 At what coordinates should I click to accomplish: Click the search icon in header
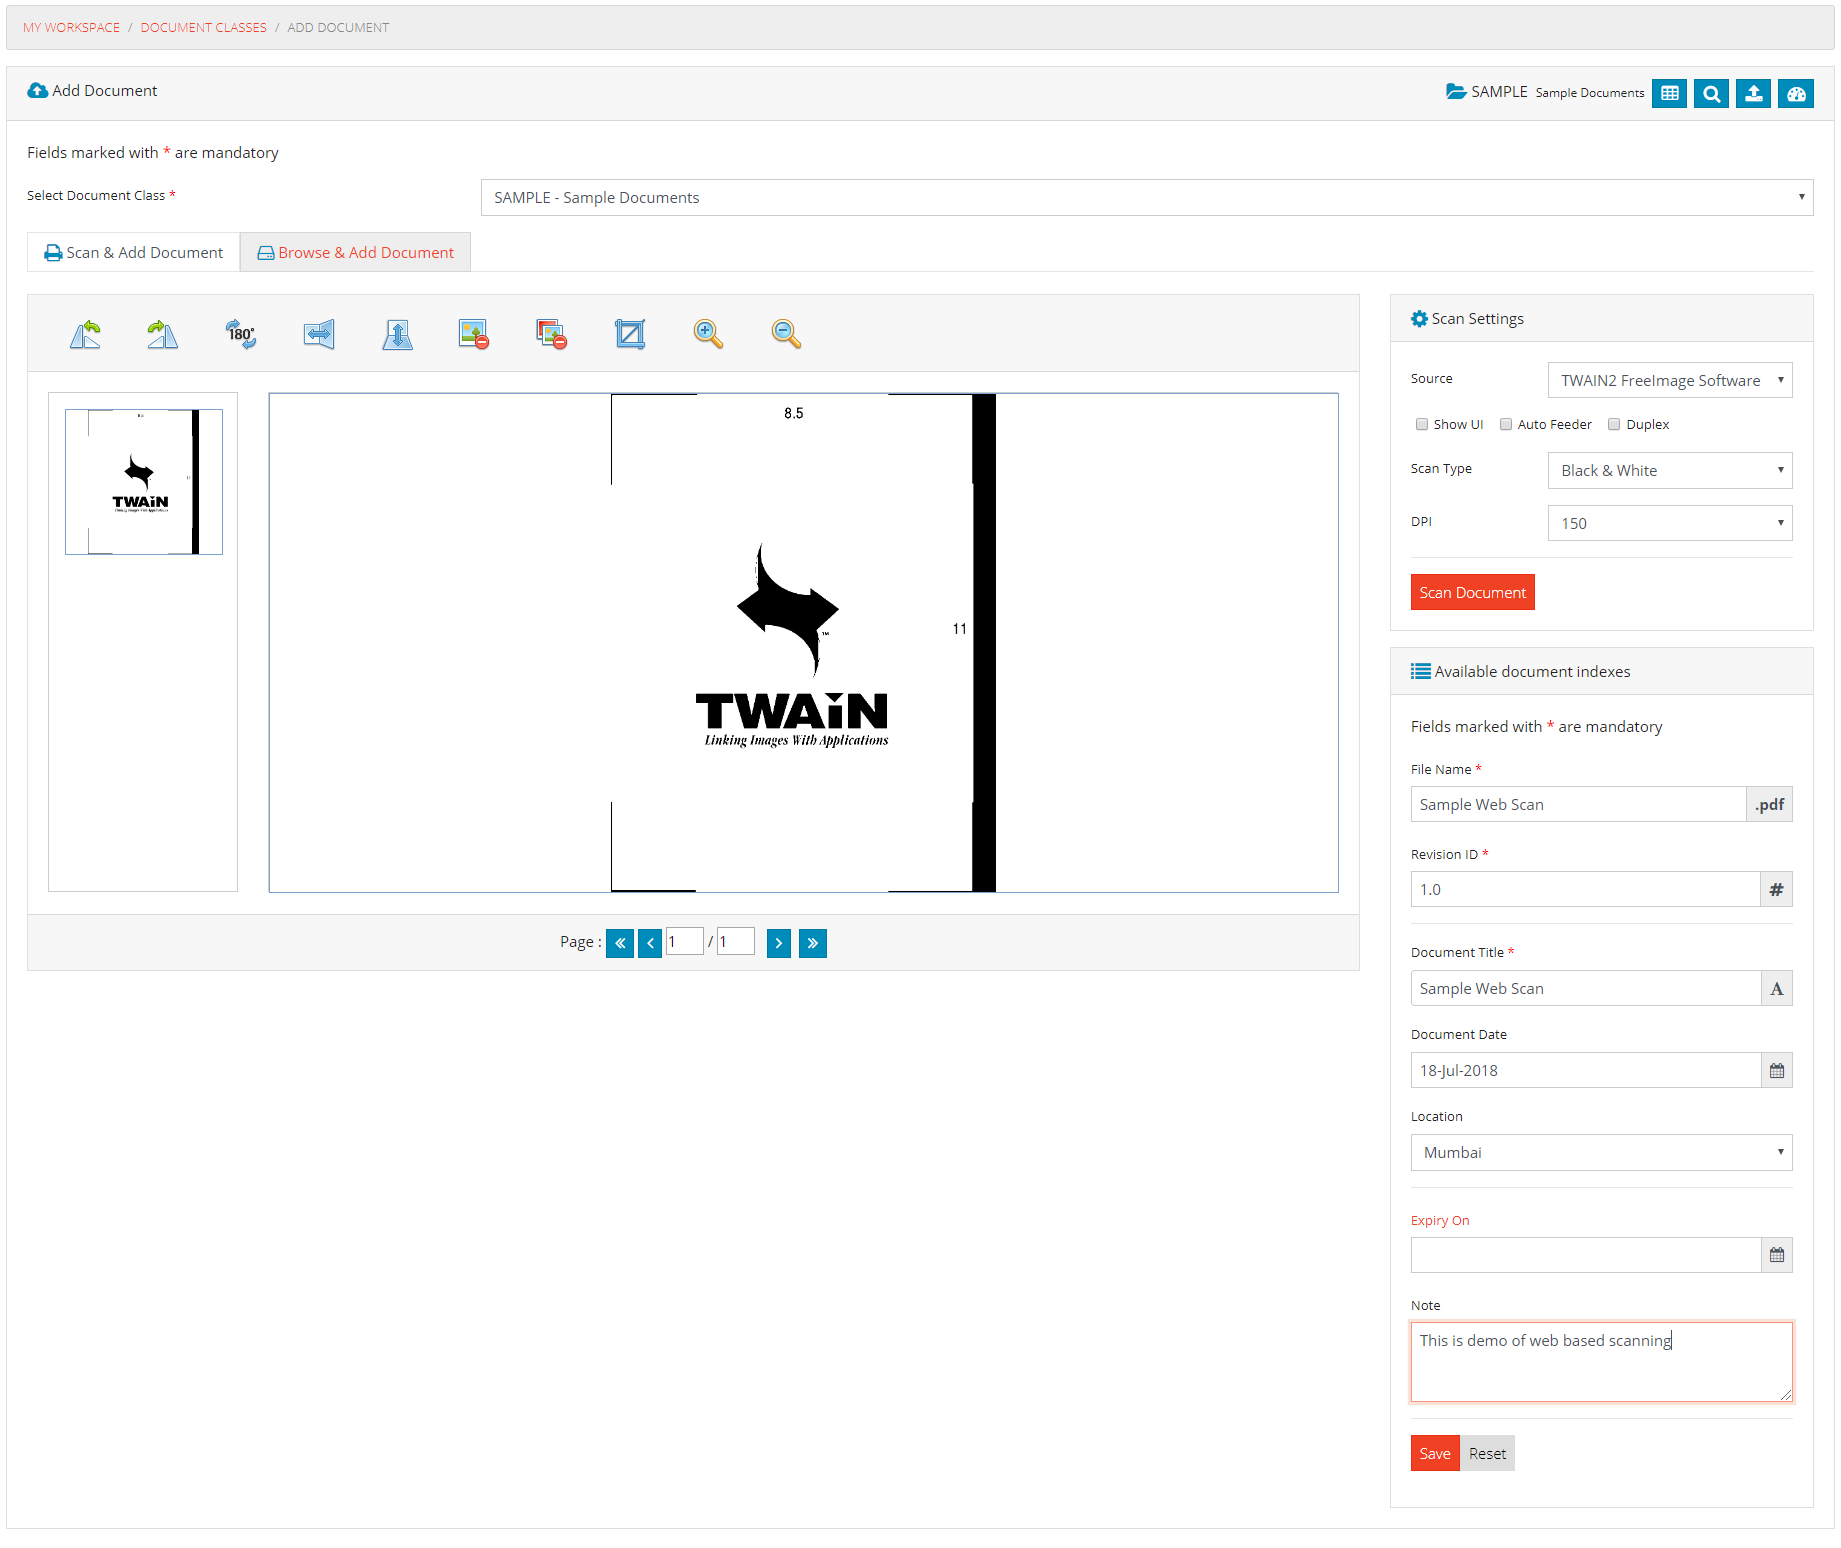pyautogui.click(x=1711, y=93)
